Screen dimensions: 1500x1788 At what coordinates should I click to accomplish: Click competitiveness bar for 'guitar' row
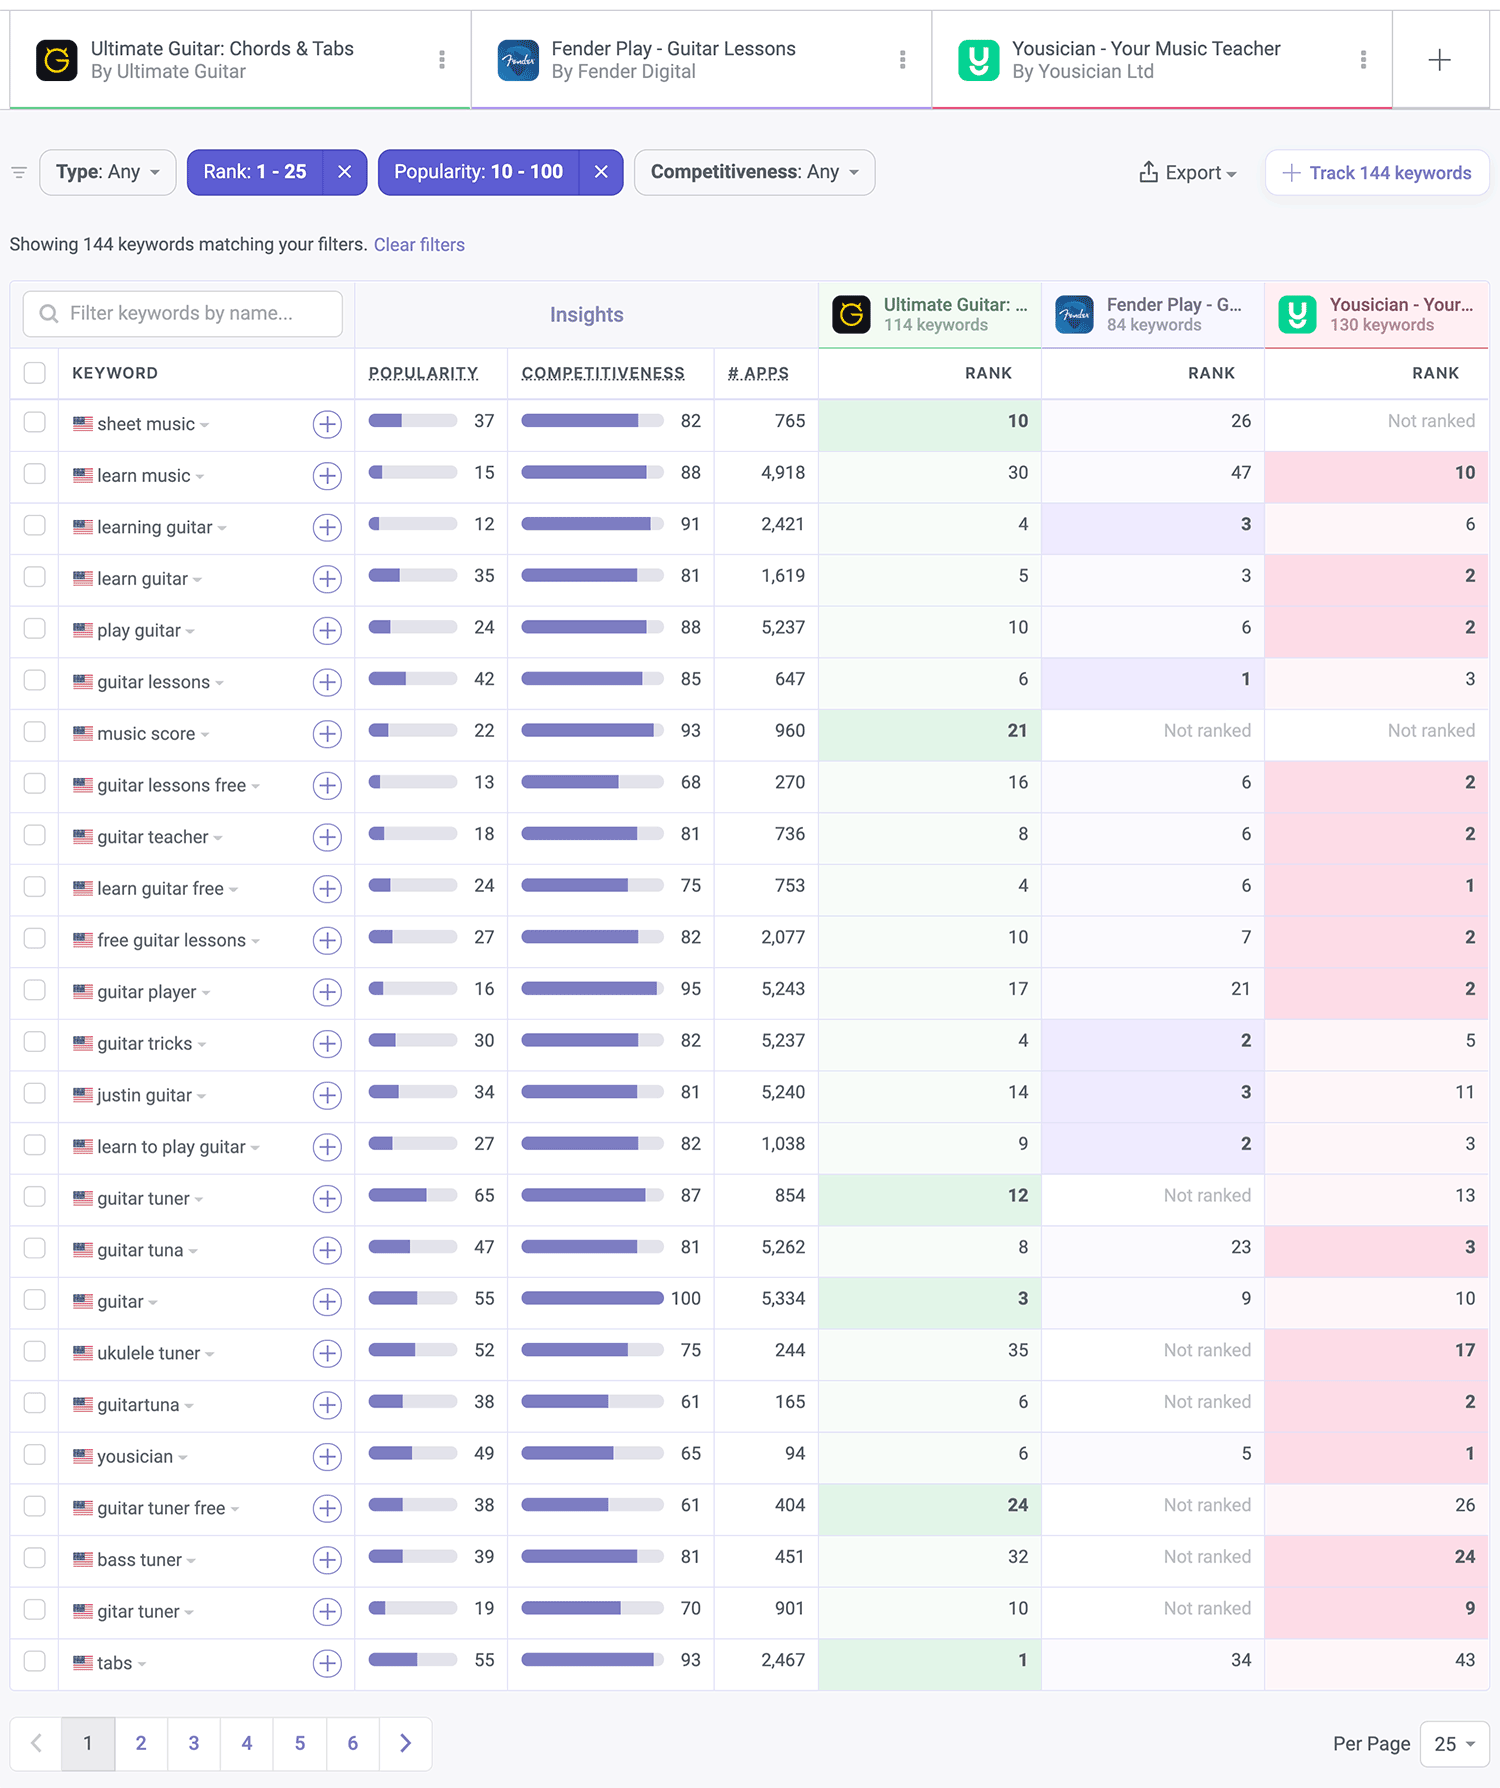tap(592, 1298)
